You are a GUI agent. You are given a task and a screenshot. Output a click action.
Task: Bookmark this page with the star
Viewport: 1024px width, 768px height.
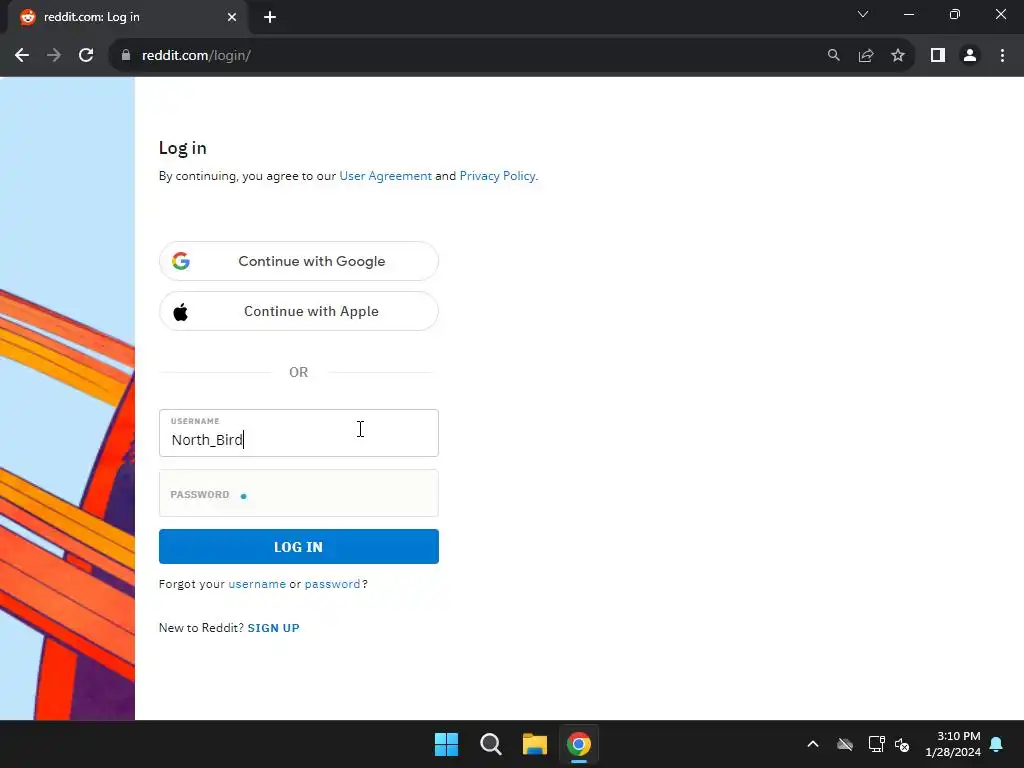tap(898, 56)
